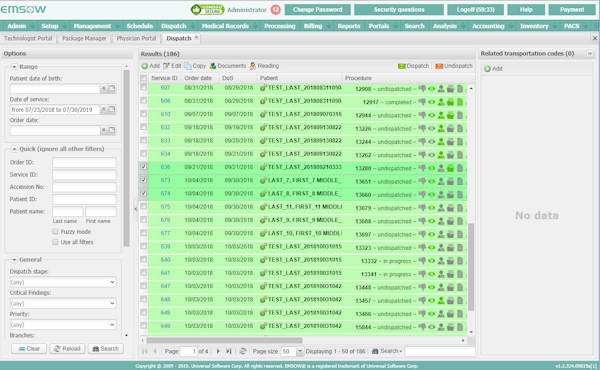Click the Reading toolbar icon

tap(253, 66)
